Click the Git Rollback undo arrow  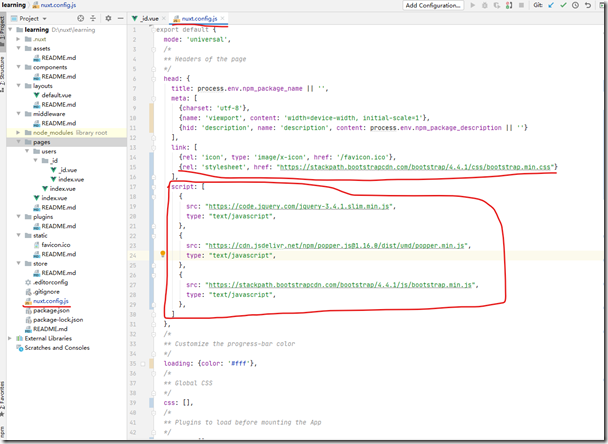(x=588, y=5)
